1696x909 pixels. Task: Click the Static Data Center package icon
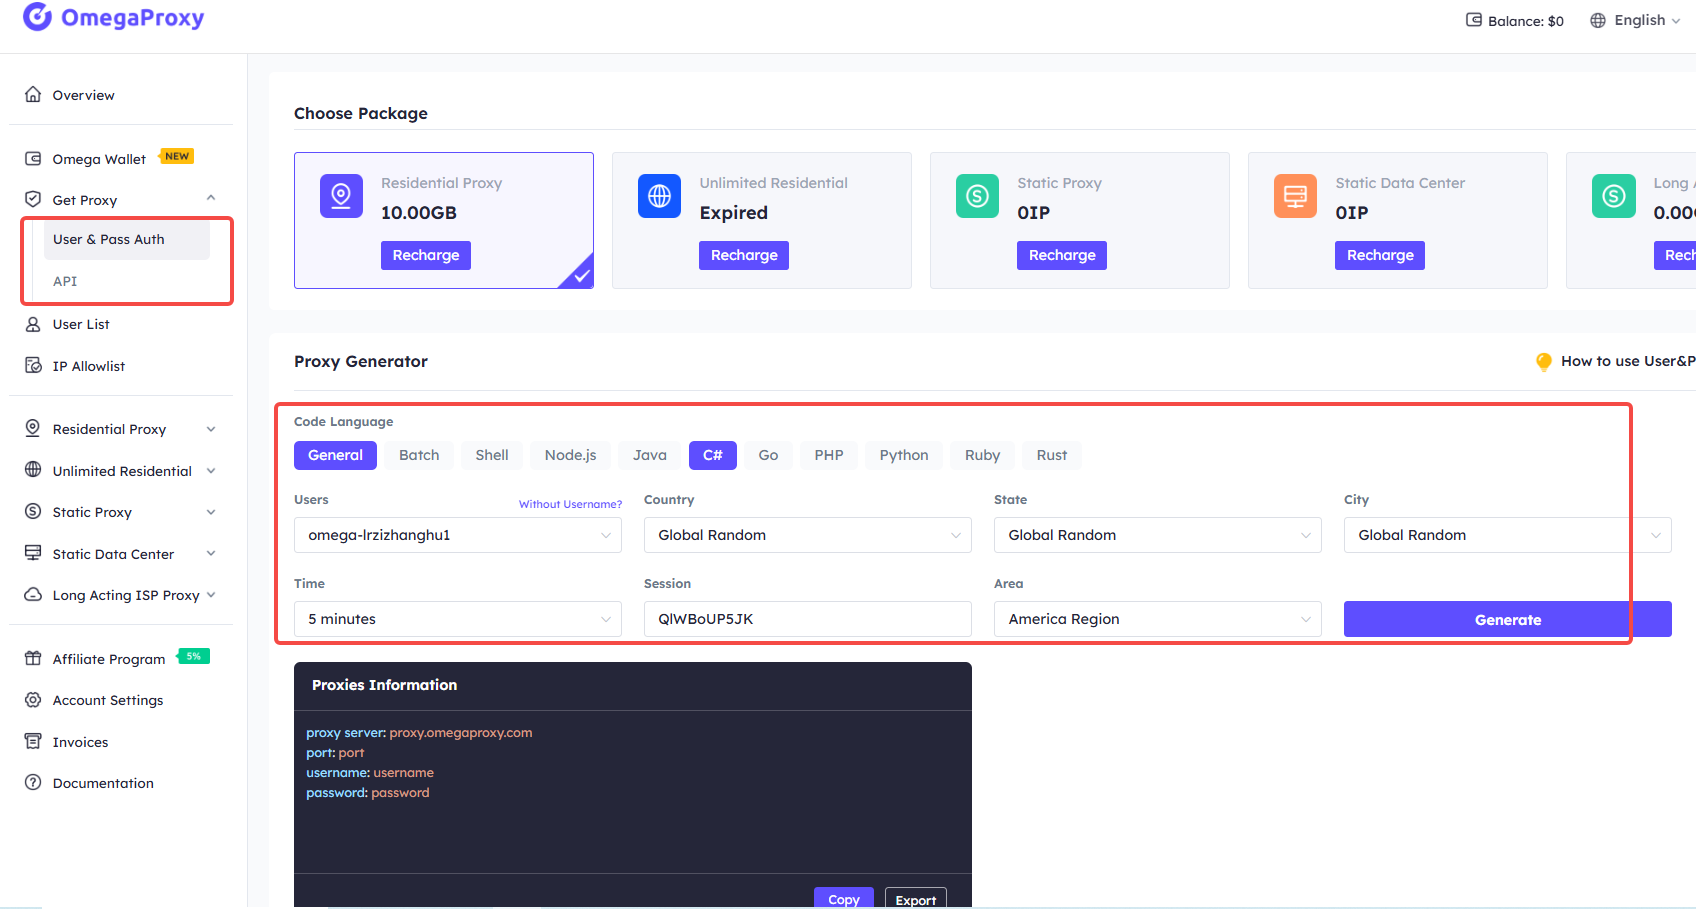(1295, 196)
